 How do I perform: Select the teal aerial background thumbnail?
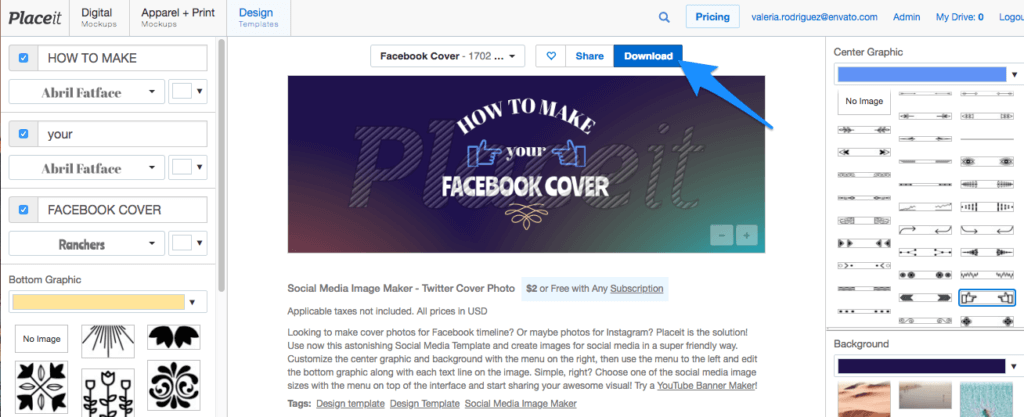coord(985,399)
